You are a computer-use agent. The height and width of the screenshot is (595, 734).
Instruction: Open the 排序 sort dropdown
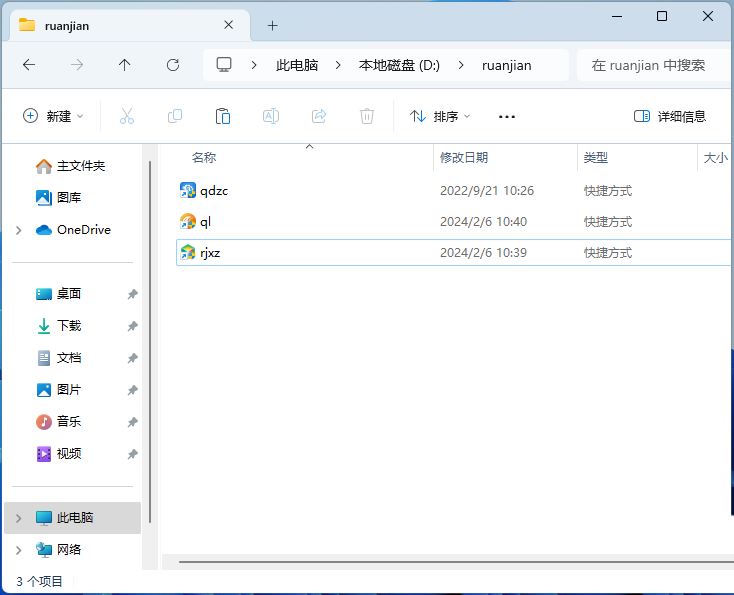440,116
